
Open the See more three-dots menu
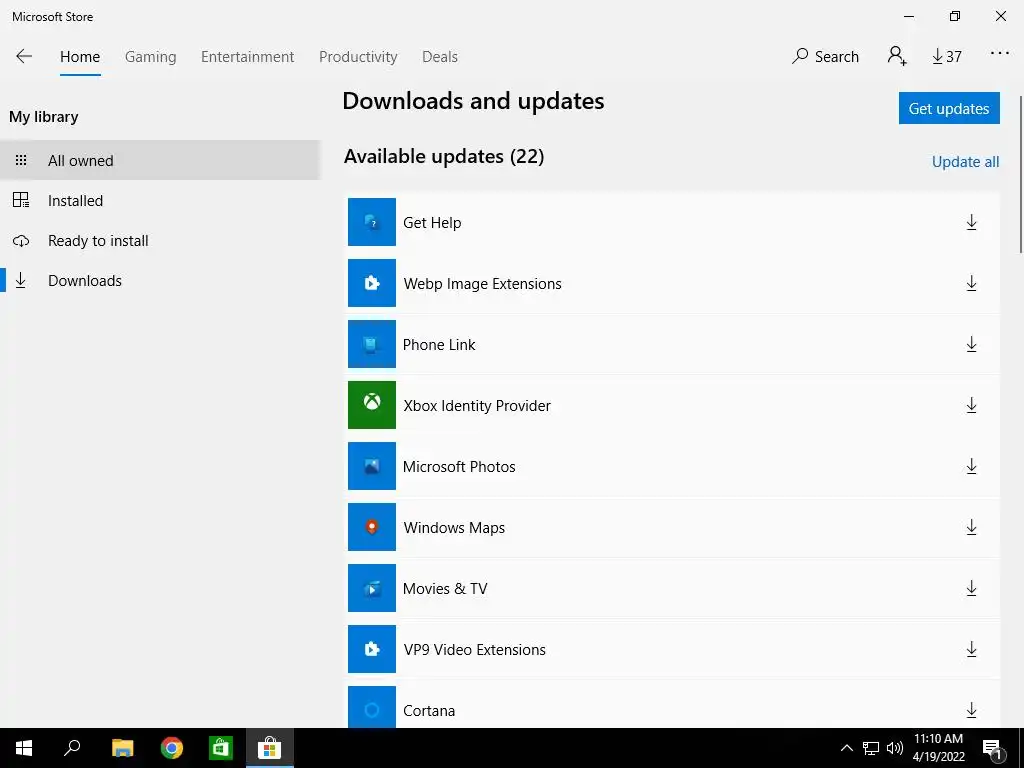click(x=1000, y=54)
